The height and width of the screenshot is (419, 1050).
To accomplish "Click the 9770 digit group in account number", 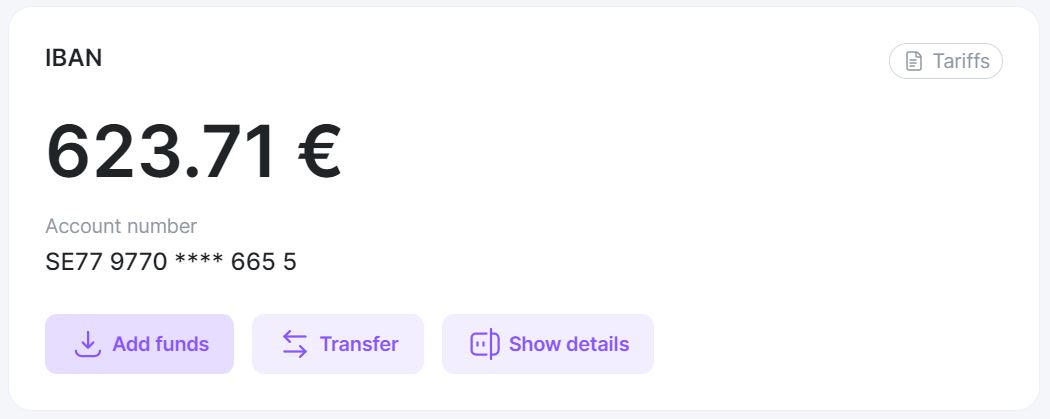I will (x=139, y=262).
